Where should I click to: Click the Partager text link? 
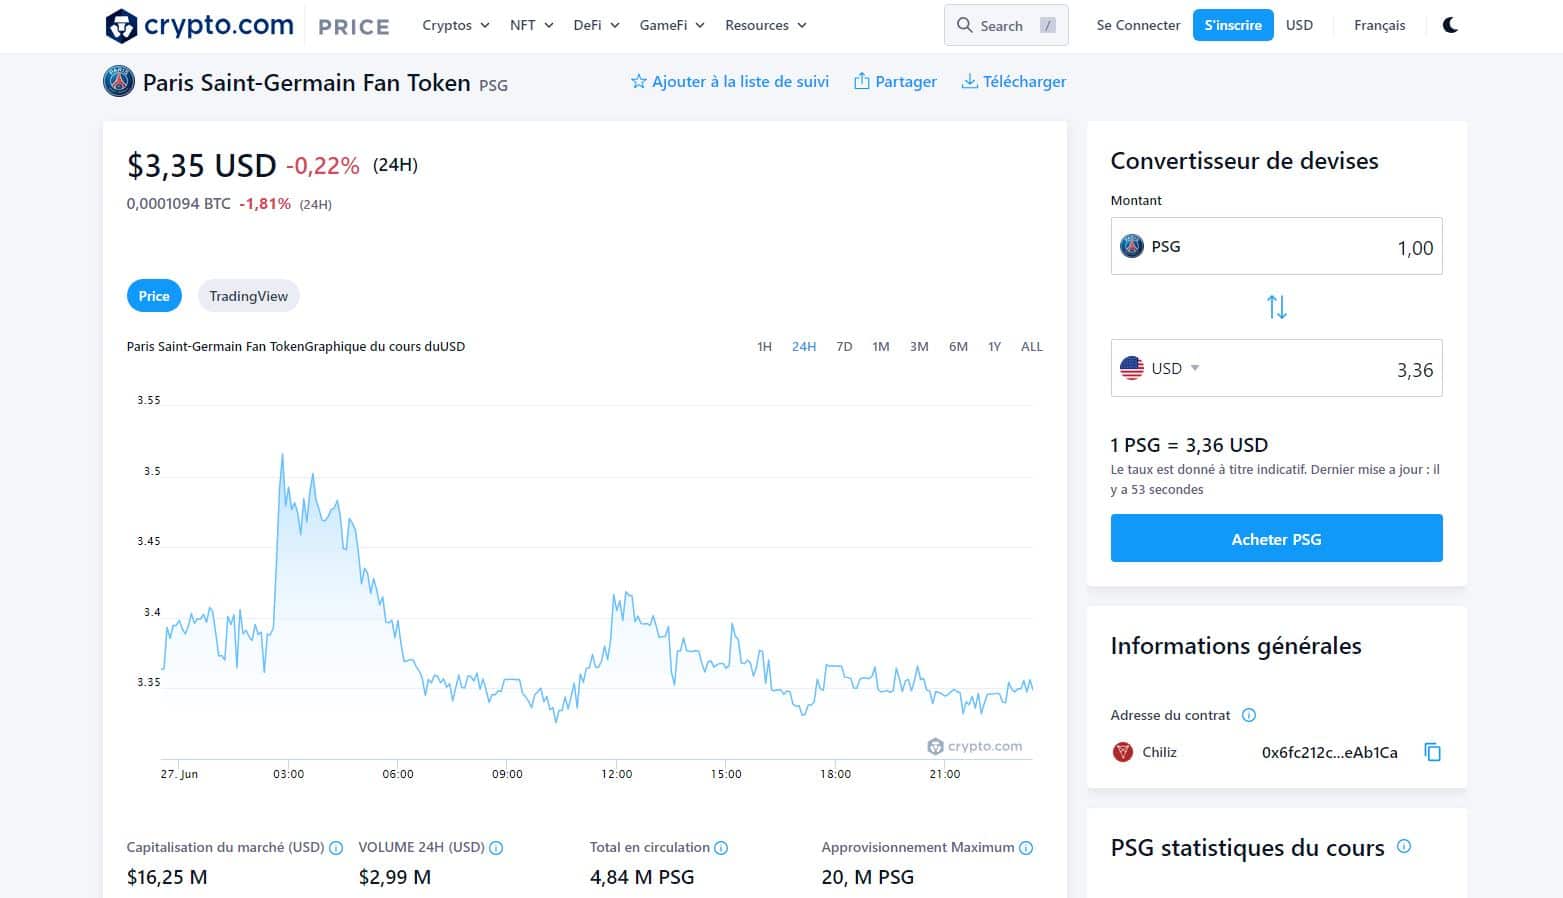pos(906,82)
